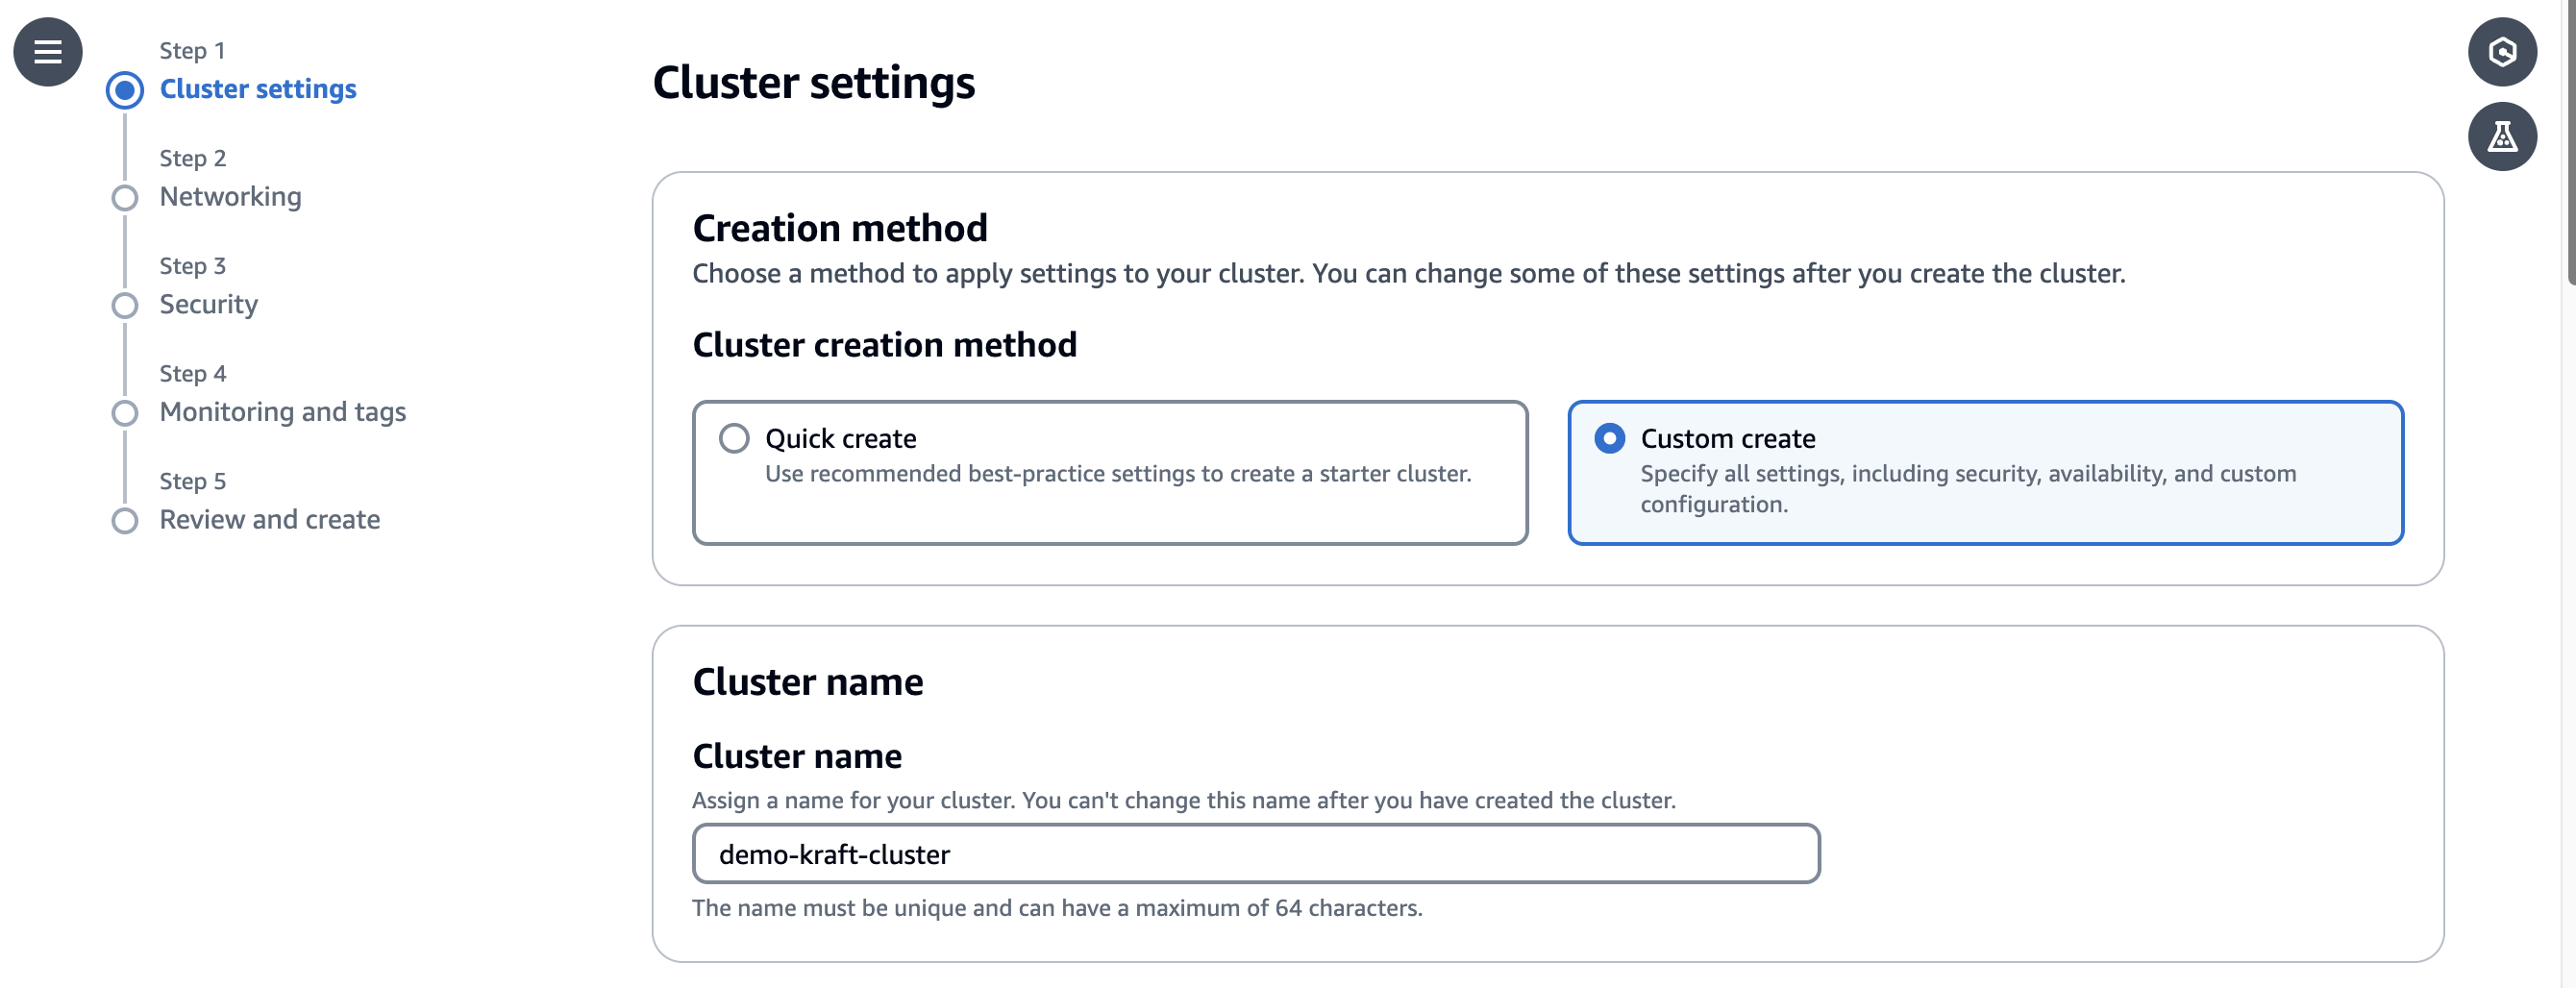This screenshot has width=2576, height=988.
Task: Click the Step 2 label text
Action: (x=193, y=158)
